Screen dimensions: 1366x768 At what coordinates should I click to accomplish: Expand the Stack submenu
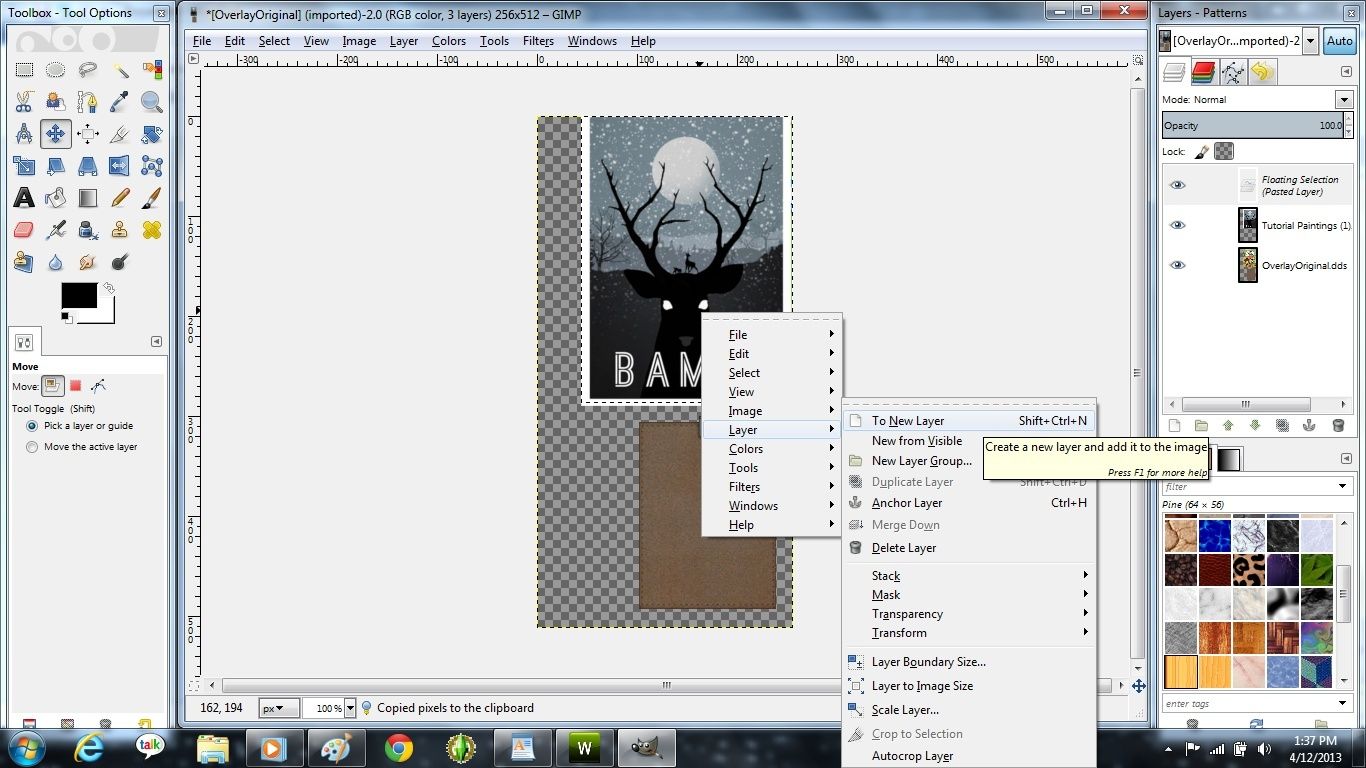click(x=969, y=576)
